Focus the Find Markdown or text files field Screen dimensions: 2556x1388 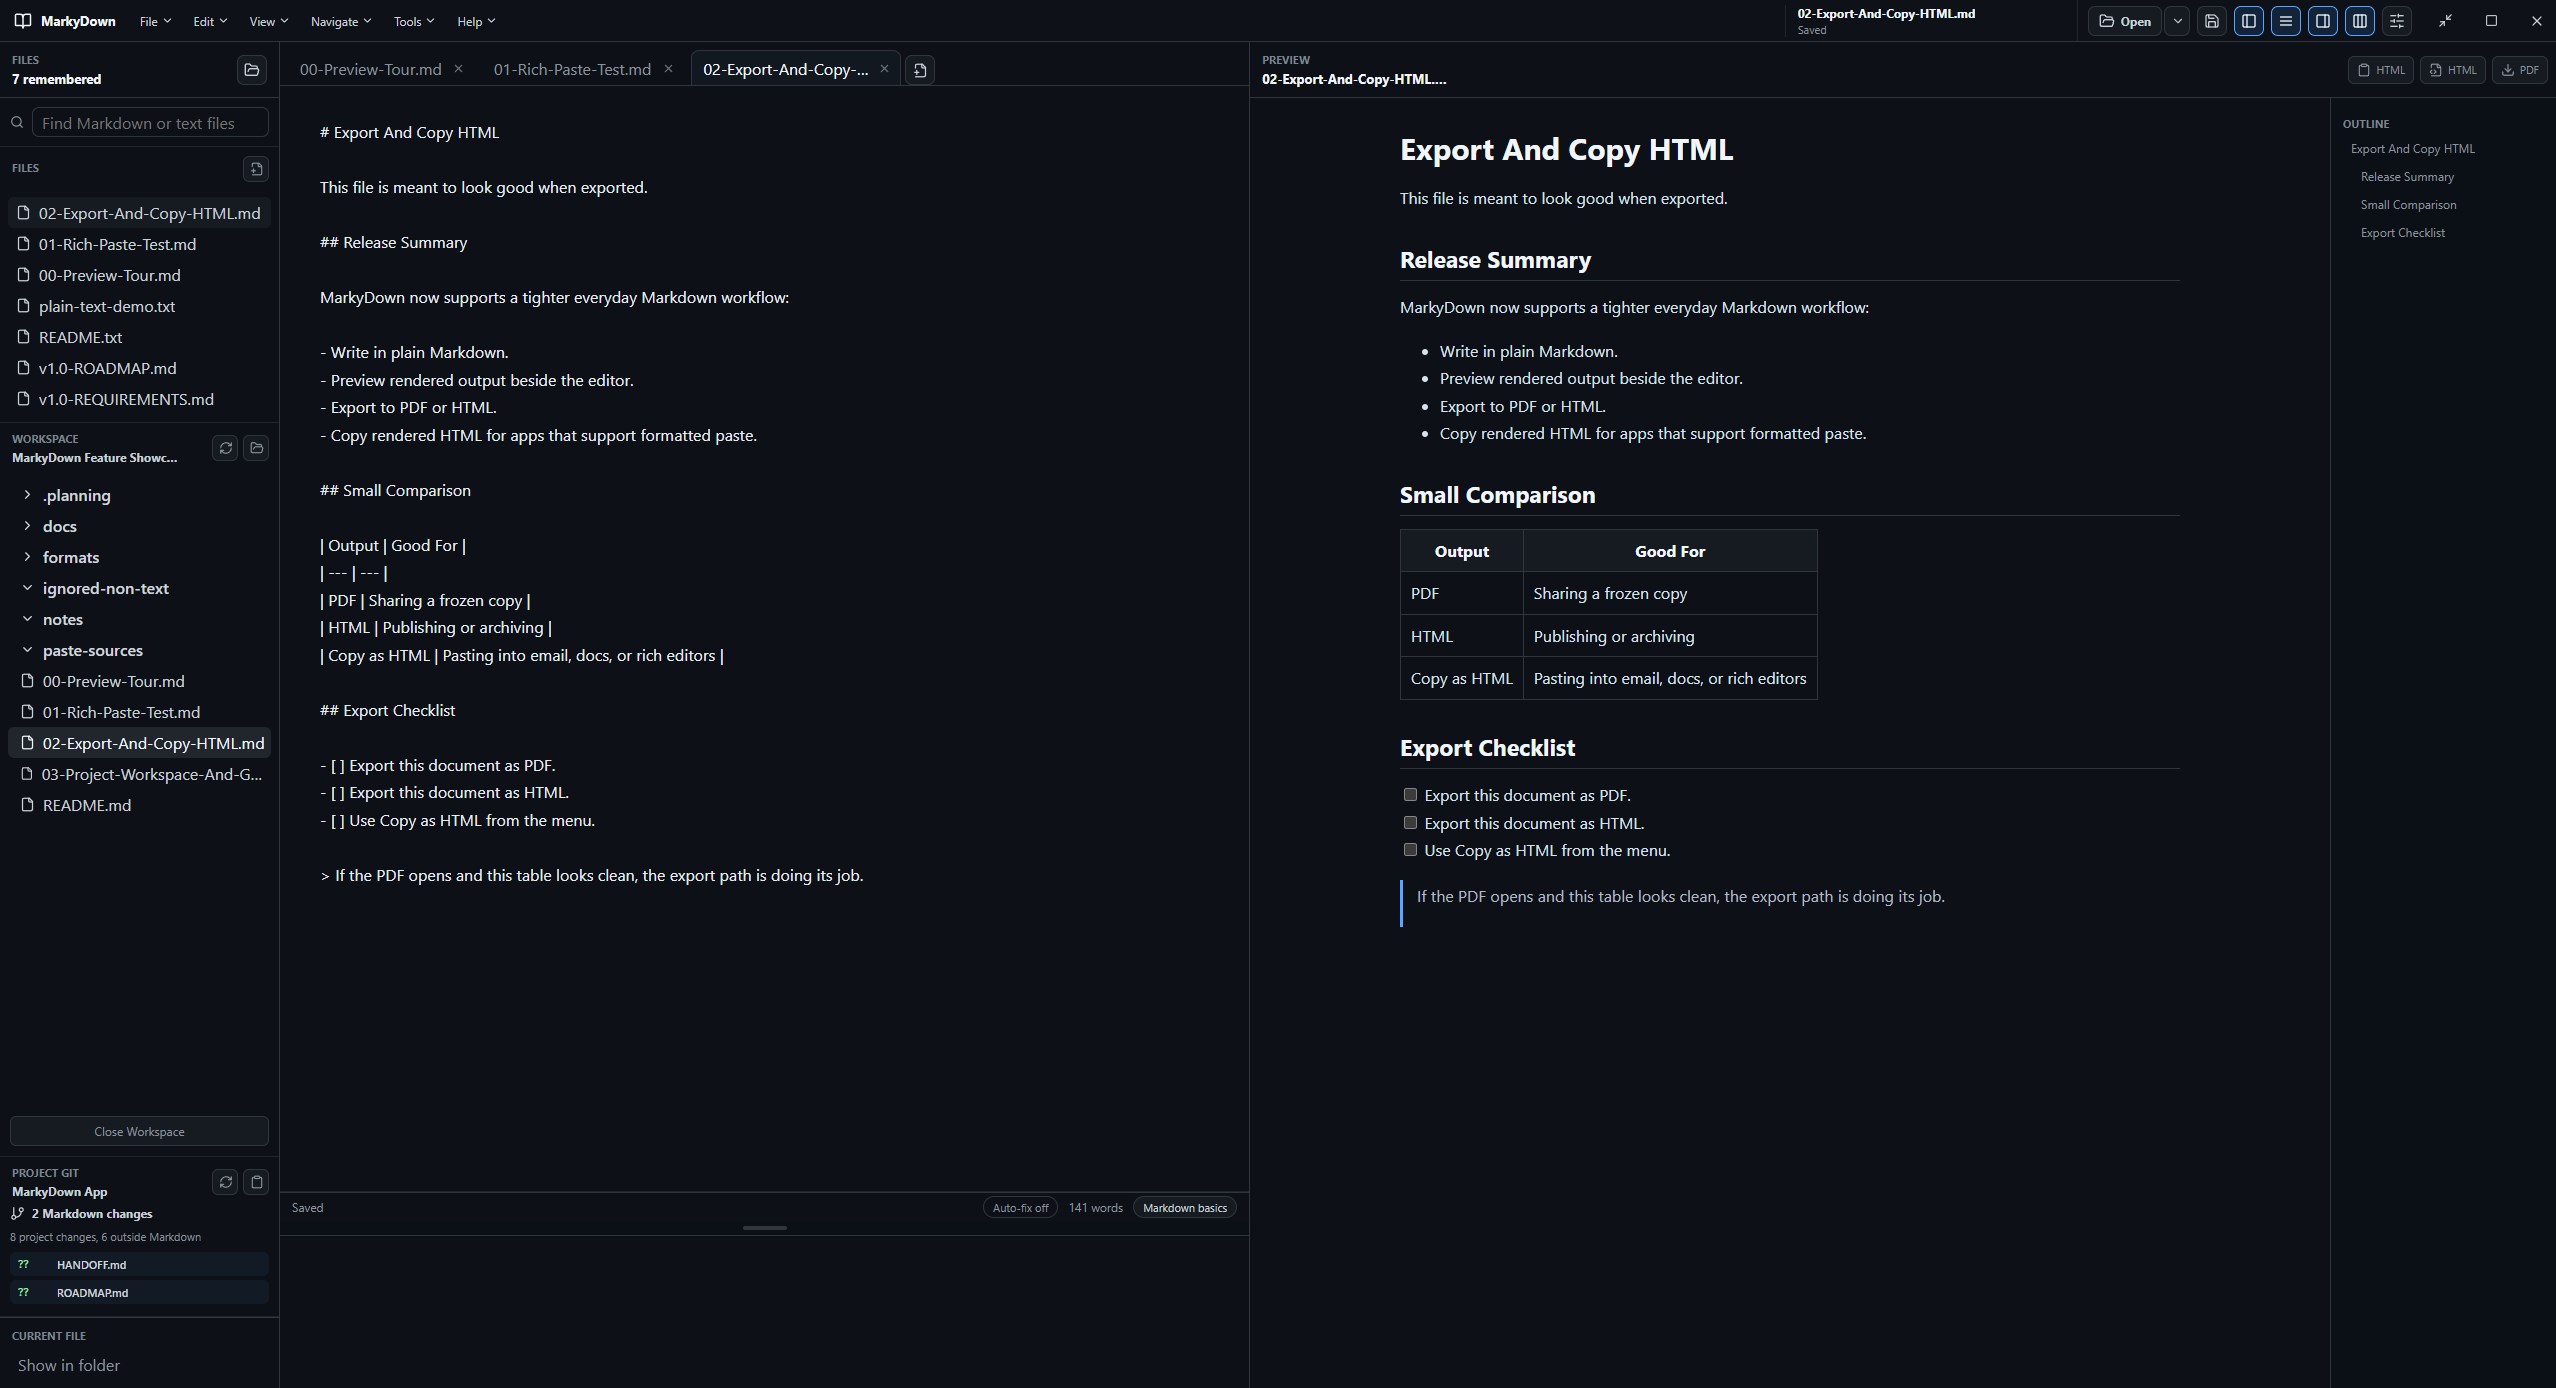150,123
